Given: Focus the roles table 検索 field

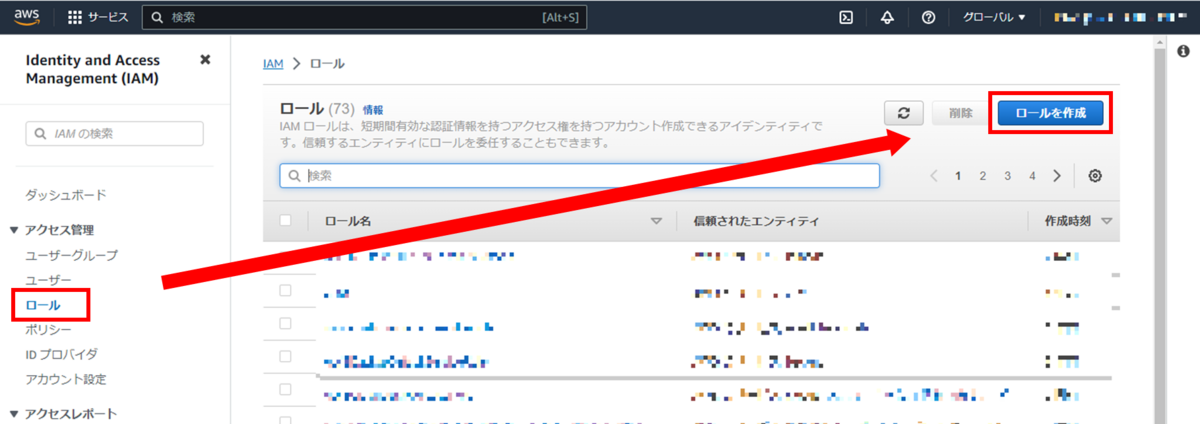Looking at the screenshot, I should [x=579, y=175].
